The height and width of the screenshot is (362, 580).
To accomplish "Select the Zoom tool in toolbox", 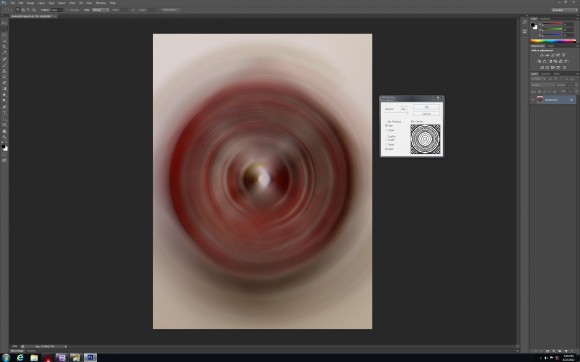I will (4, 137).
